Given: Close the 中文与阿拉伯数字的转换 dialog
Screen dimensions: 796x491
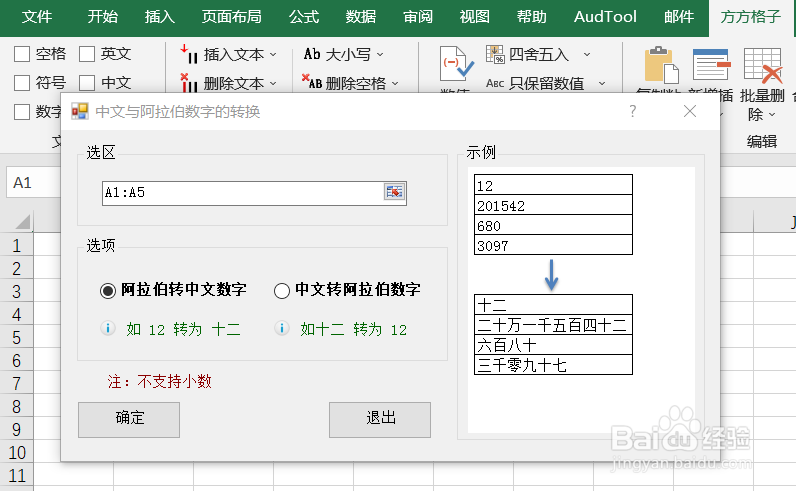Looking at the screenshot, I should coord(689,111).
